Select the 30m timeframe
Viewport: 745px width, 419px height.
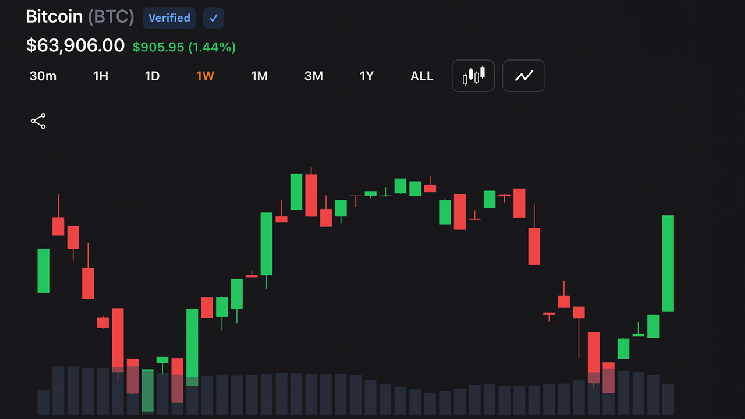click(43, 76)
